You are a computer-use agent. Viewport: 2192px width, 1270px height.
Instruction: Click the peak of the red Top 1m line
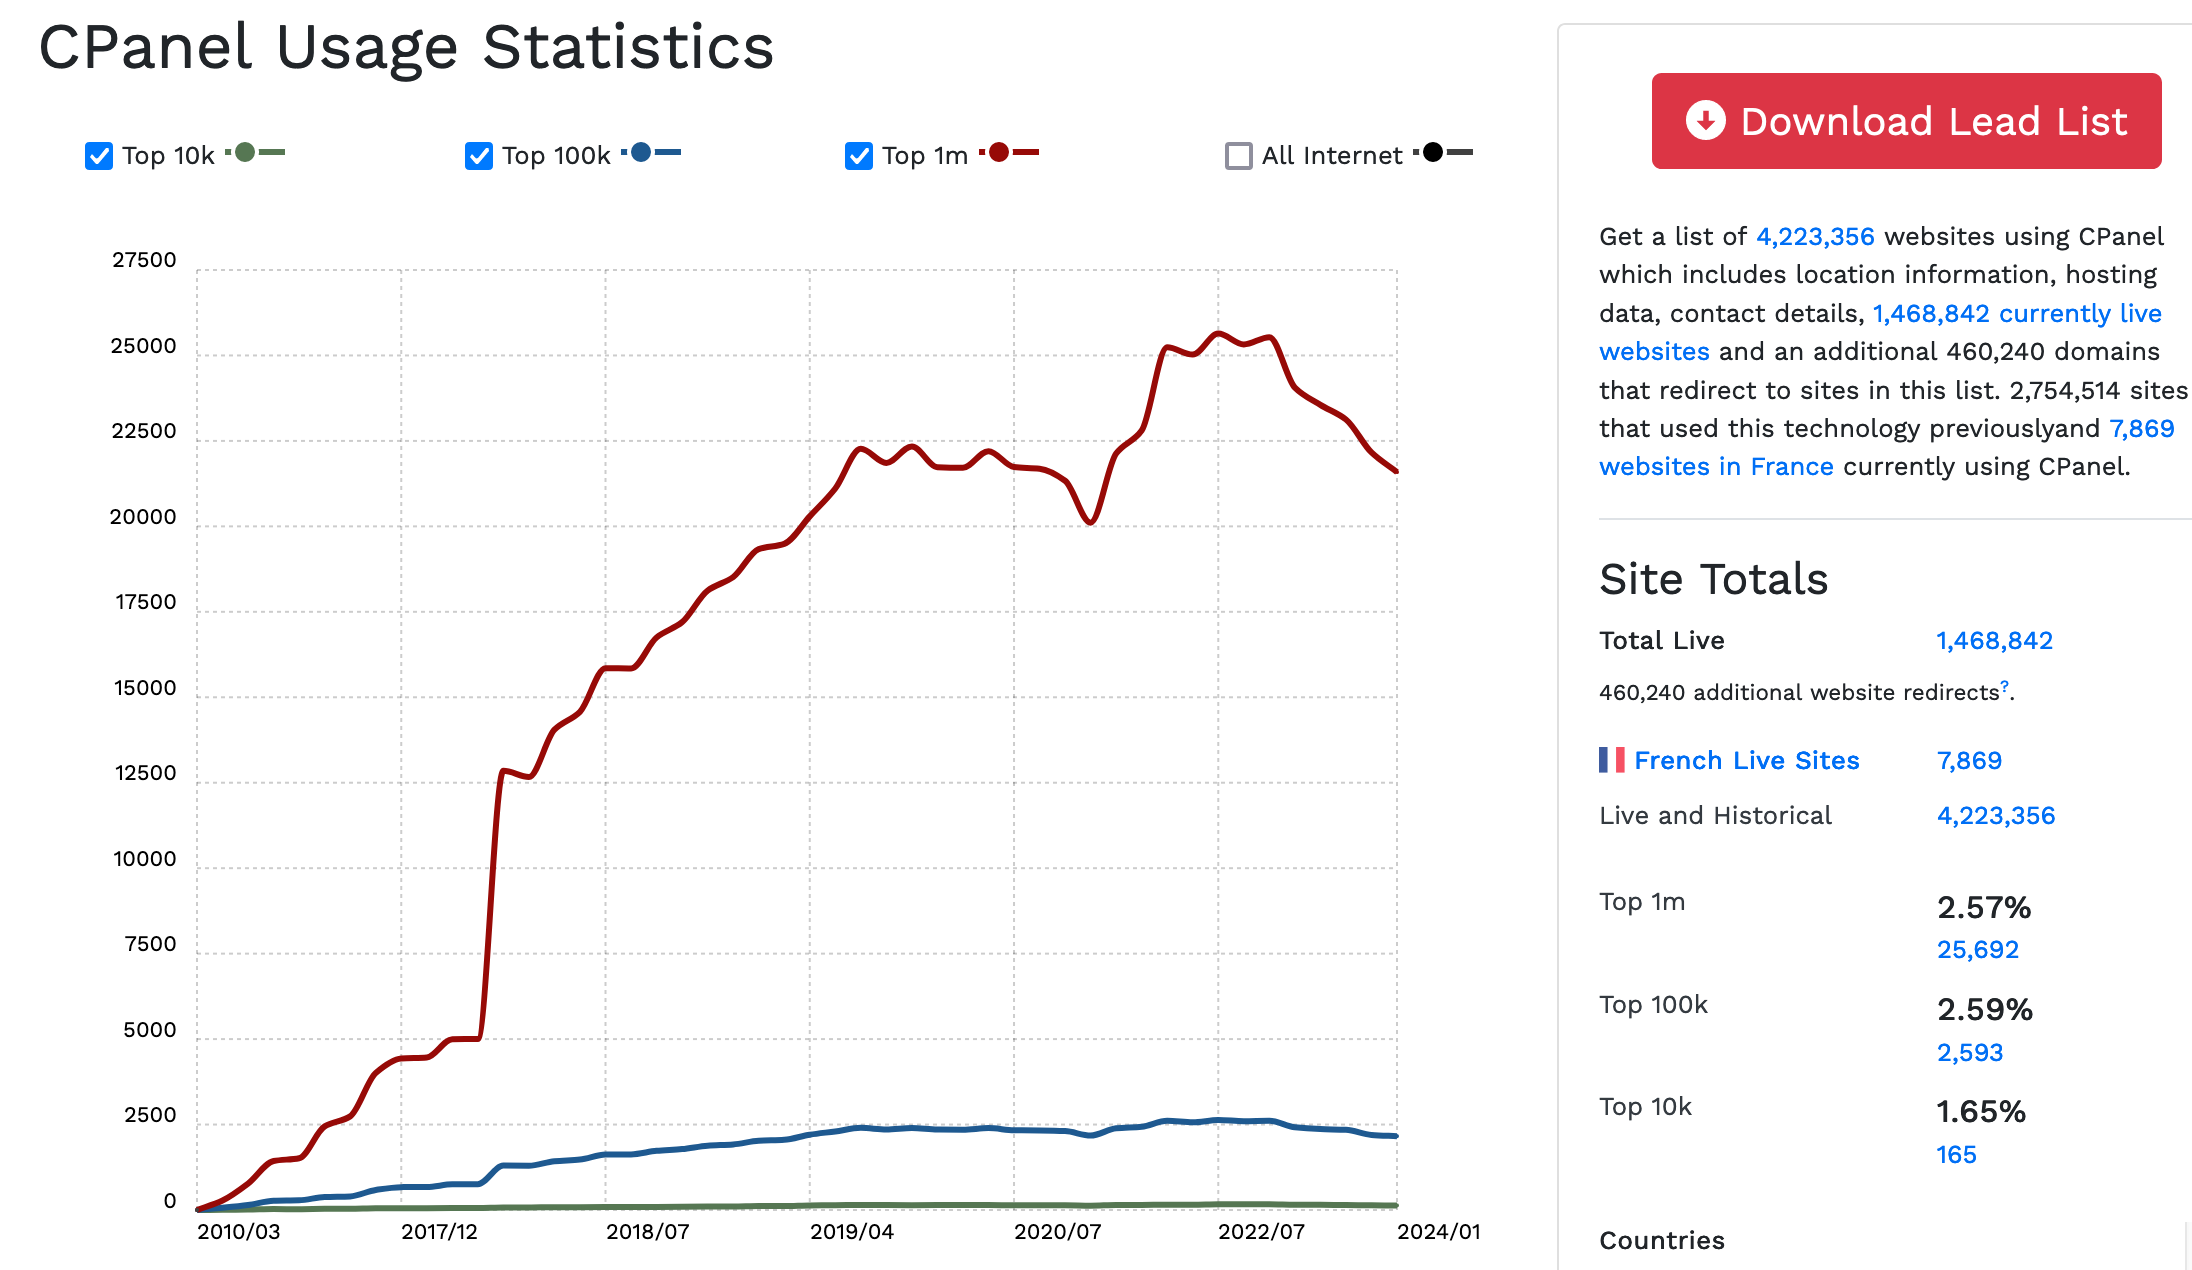(1218, 332)
